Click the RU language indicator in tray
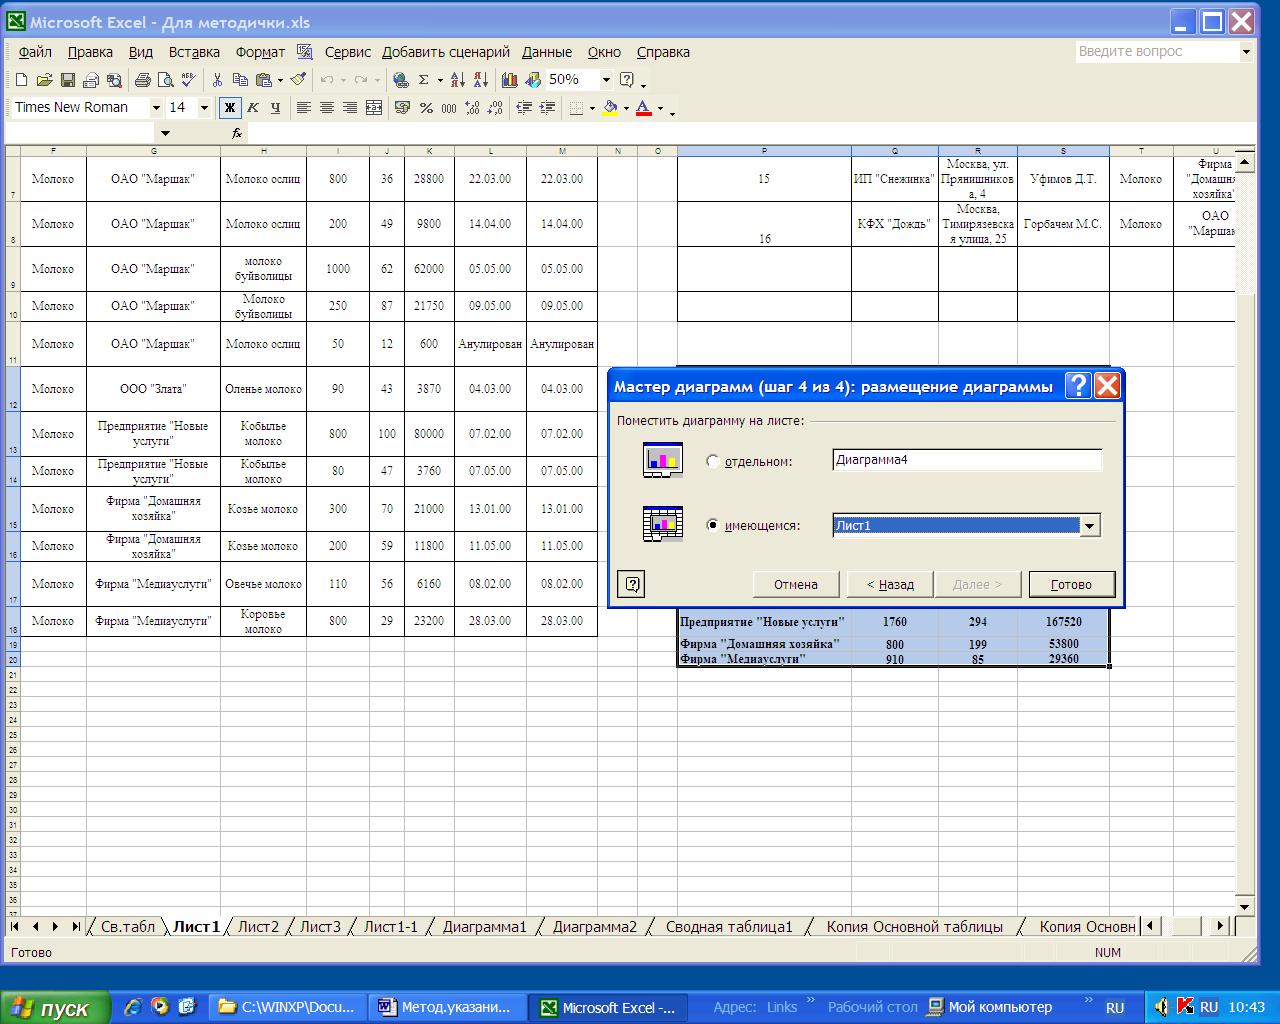Screen dimensions: 1280x1024 tap(1209, 1008)
